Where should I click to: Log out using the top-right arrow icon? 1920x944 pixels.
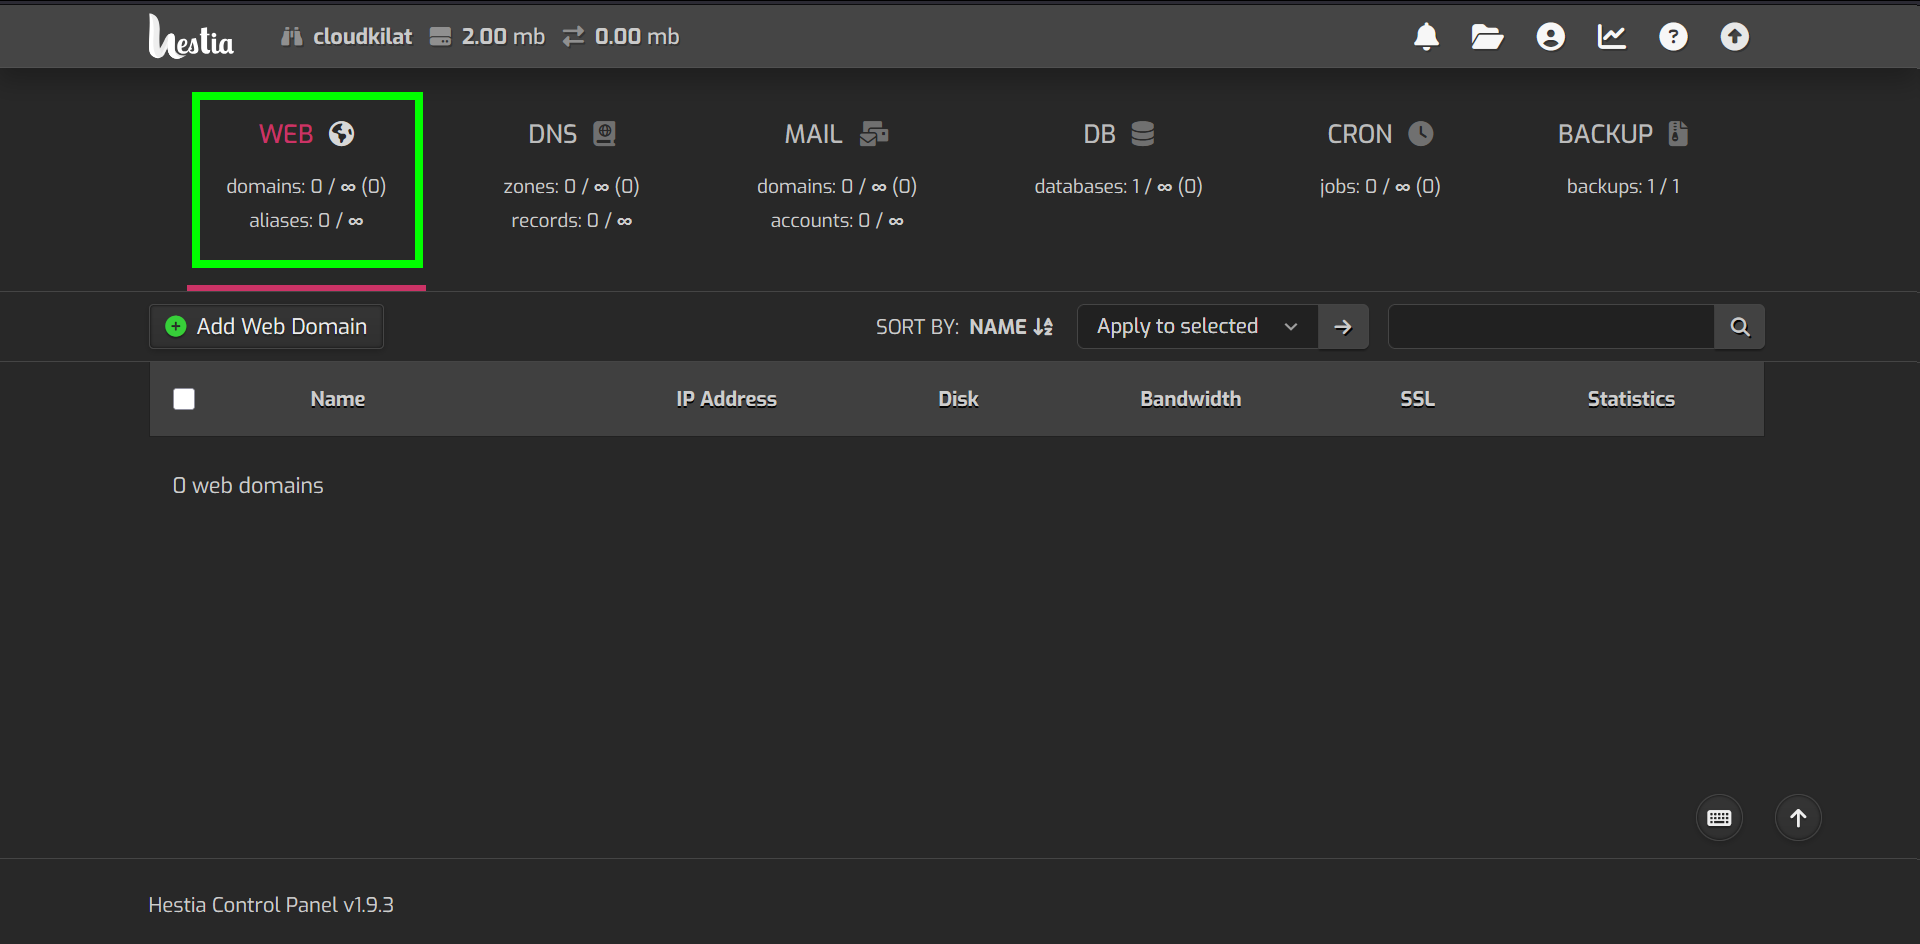click(1734, 36)
